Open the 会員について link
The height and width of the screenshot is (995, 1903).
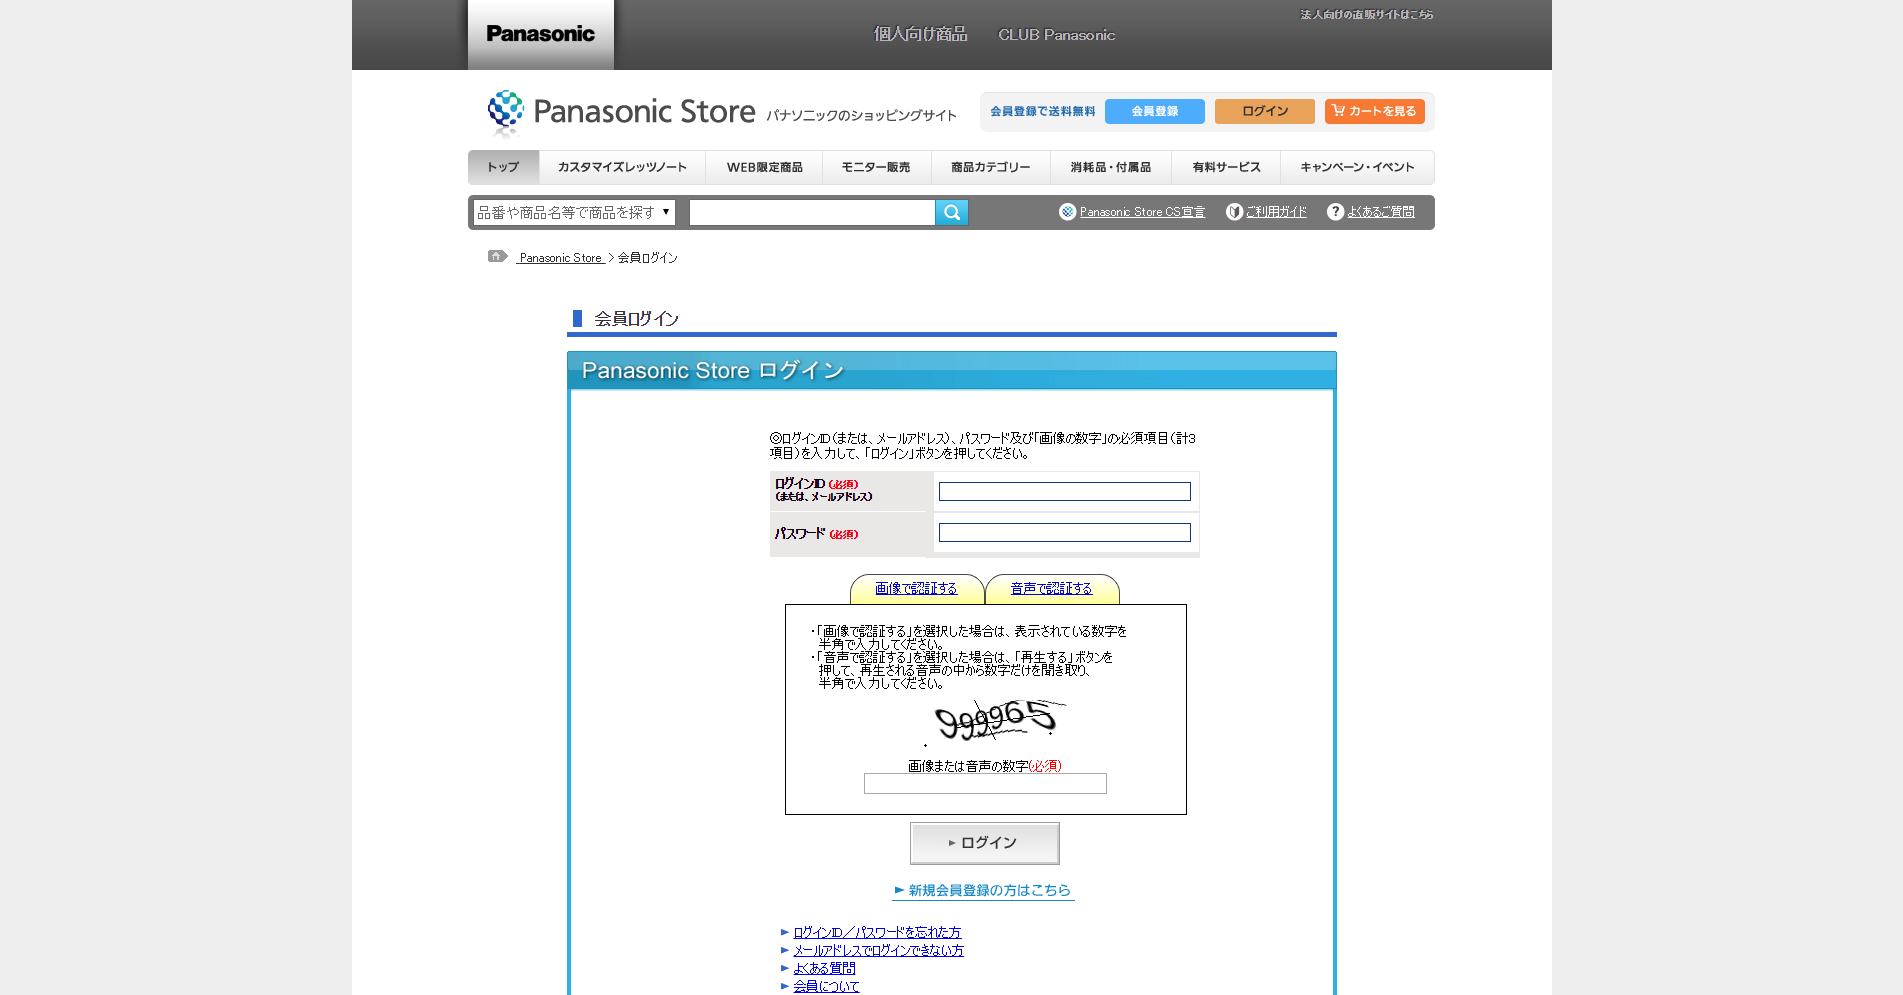click(826, 986)
